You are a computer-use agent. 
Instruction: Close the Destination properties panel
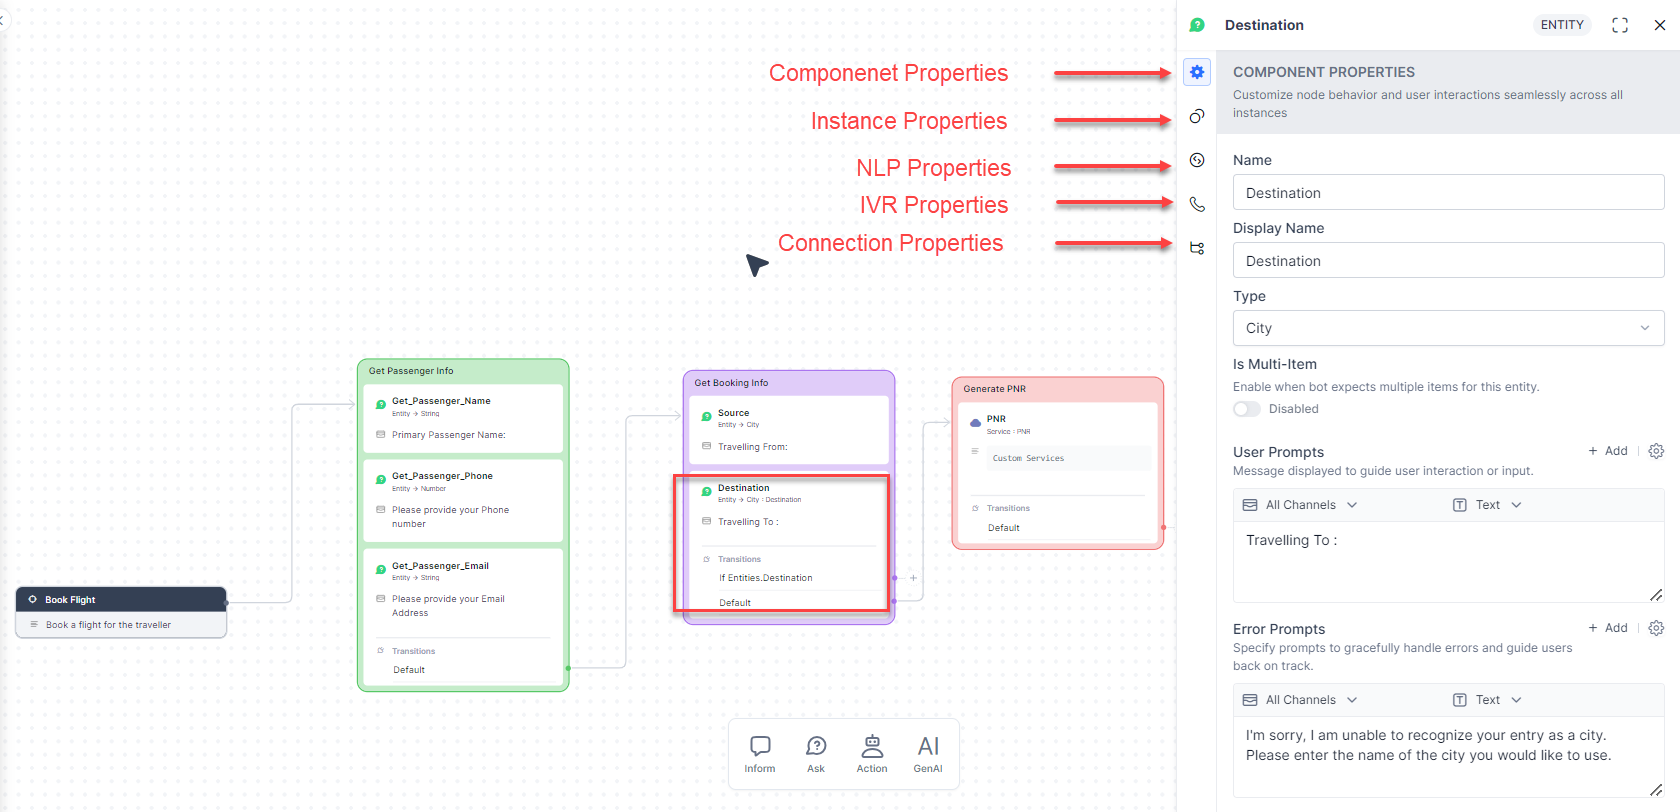click(x=1660, y=25)
